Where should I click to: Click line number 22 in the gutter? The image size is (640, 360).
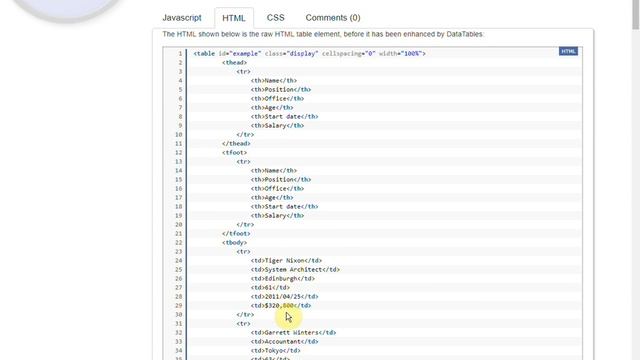(x=179, y=242)
